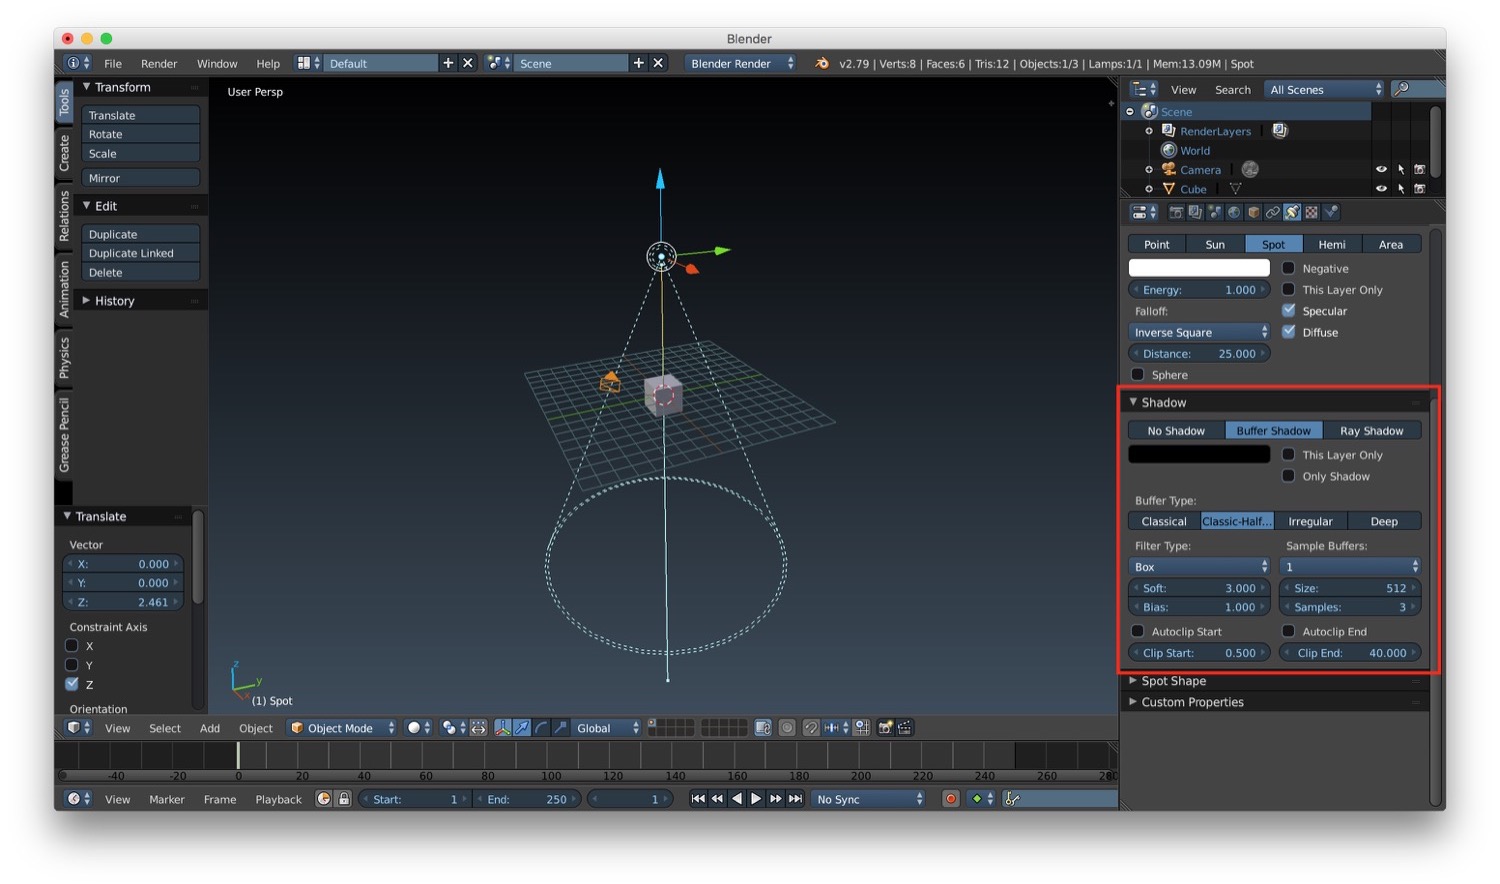The height and width of the screenshot is (884, 1500).
Task: Click the OpenGL render animation clapper icon
Action: point(905,728)
